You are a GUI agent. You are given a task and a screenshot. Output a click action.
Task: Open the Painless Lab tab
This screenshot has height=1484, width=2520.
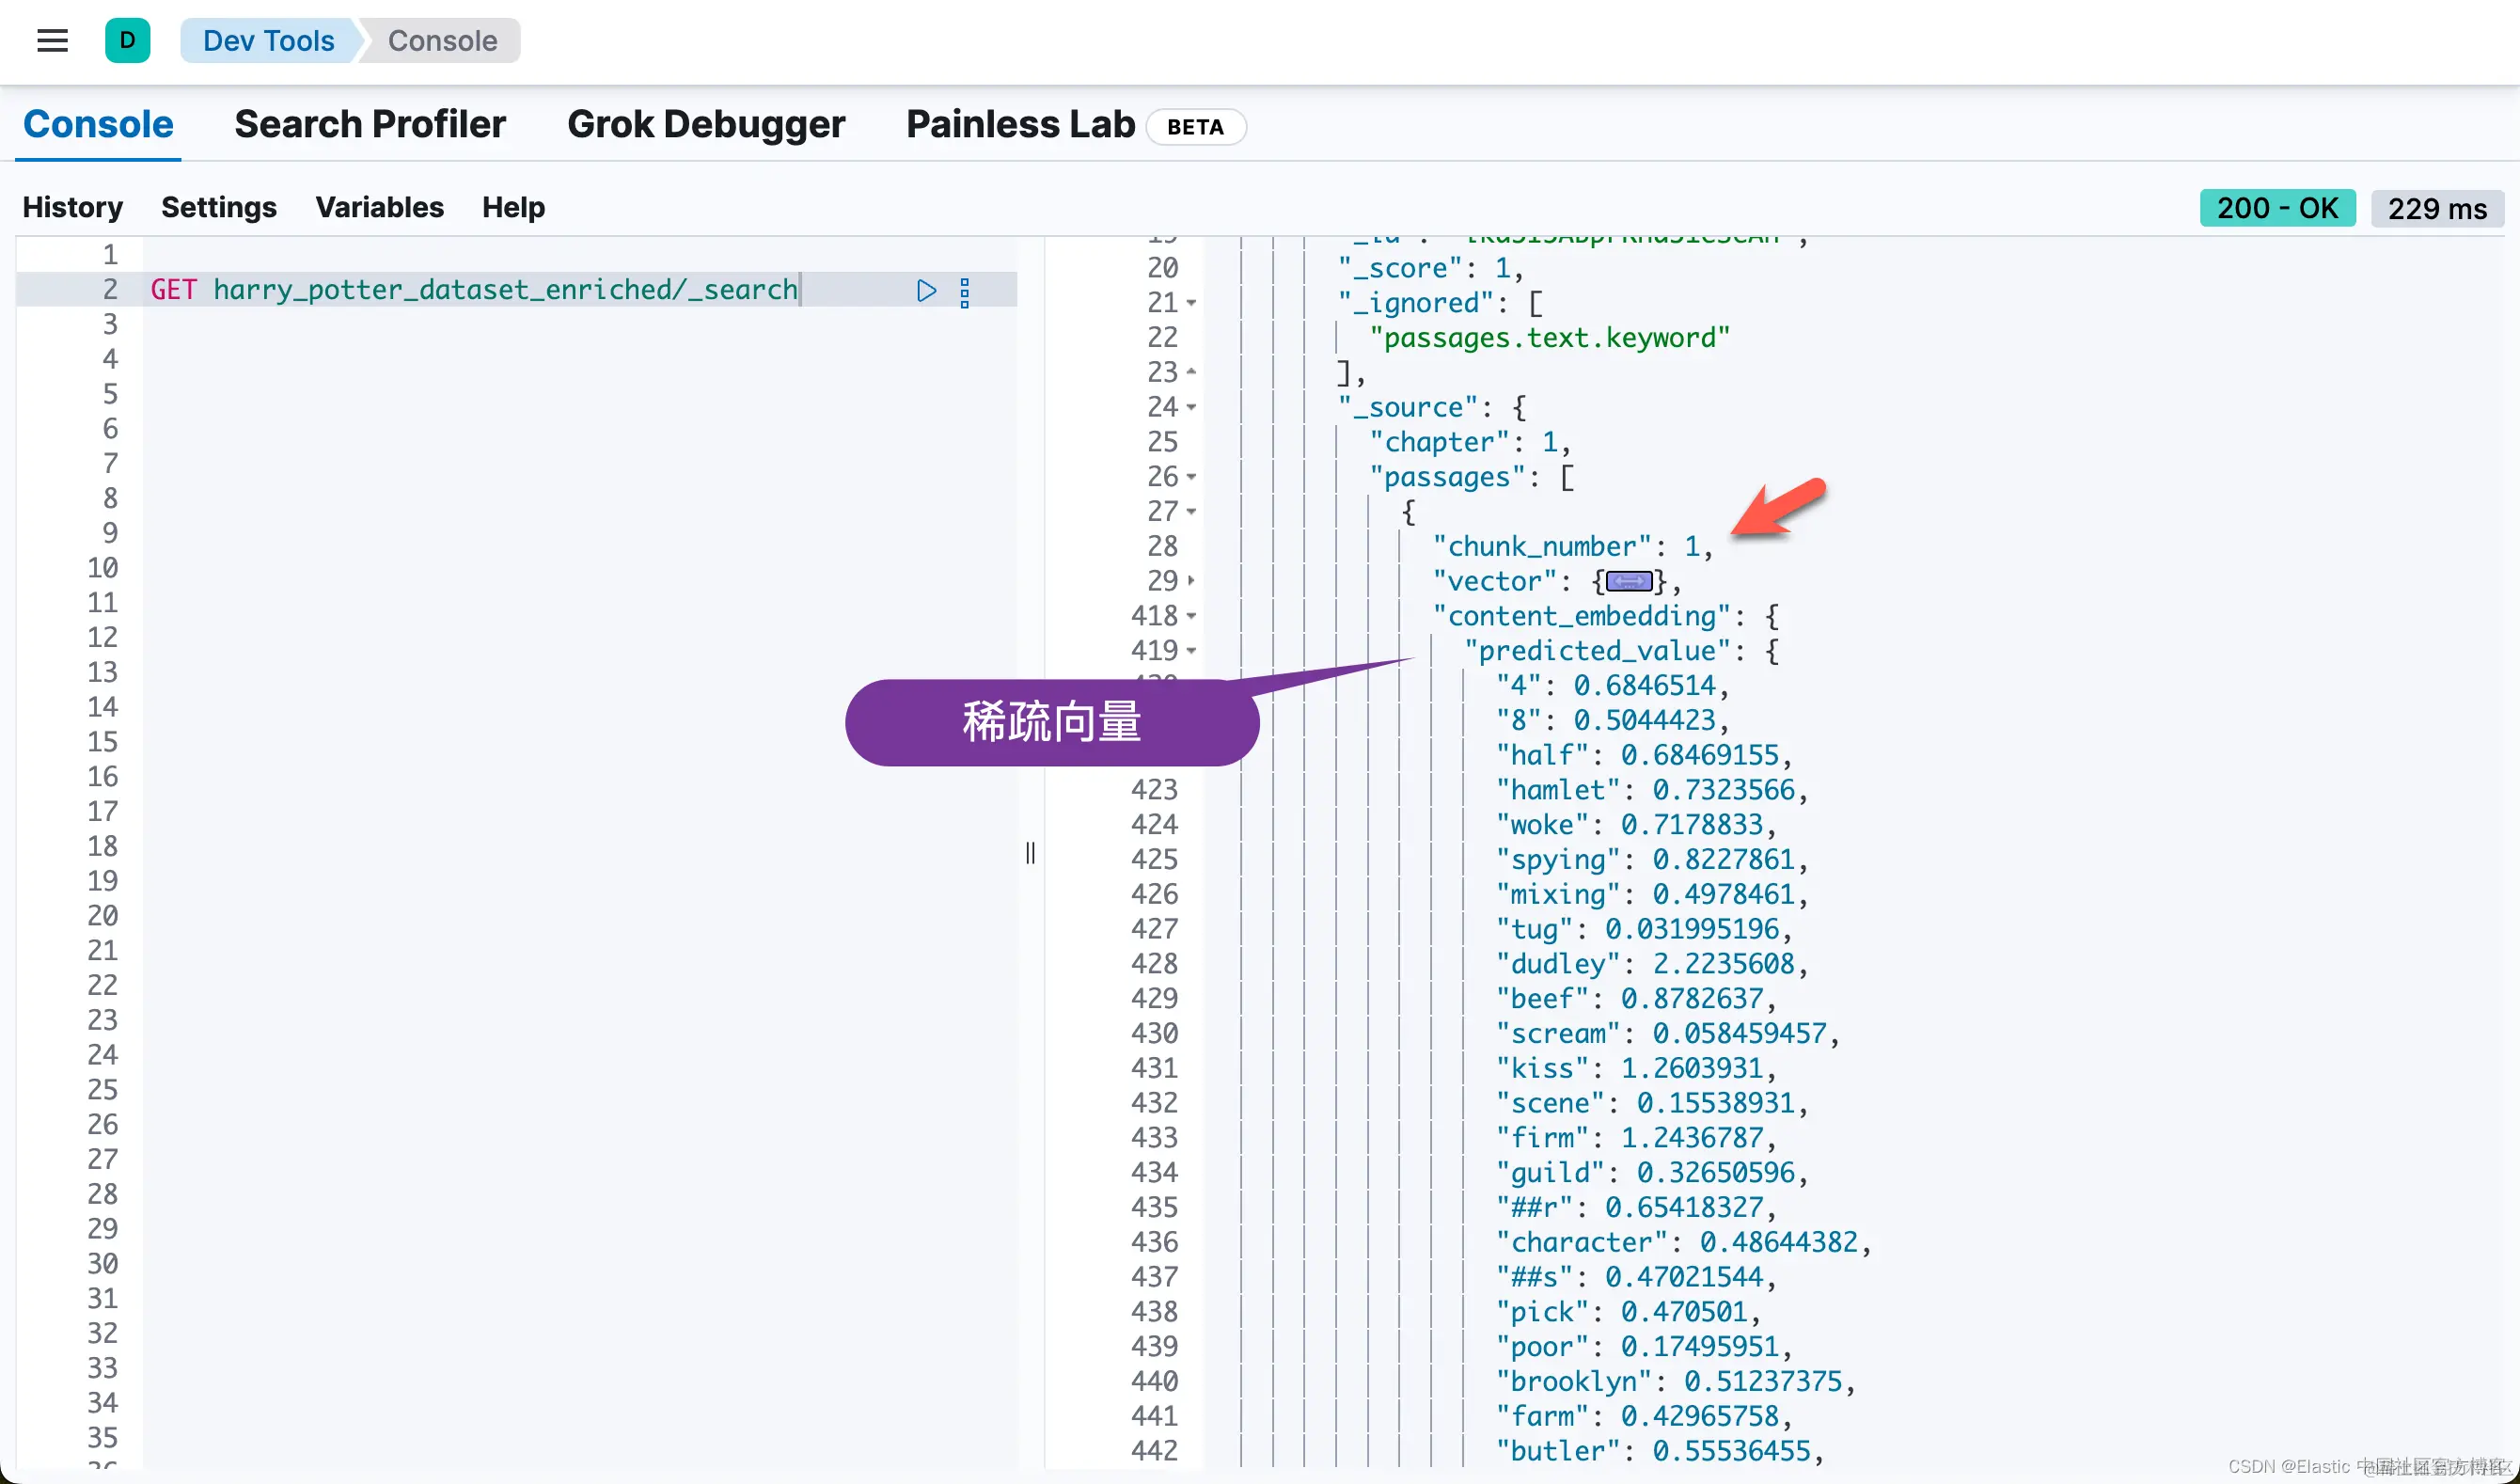click(x=1020, y=125)
